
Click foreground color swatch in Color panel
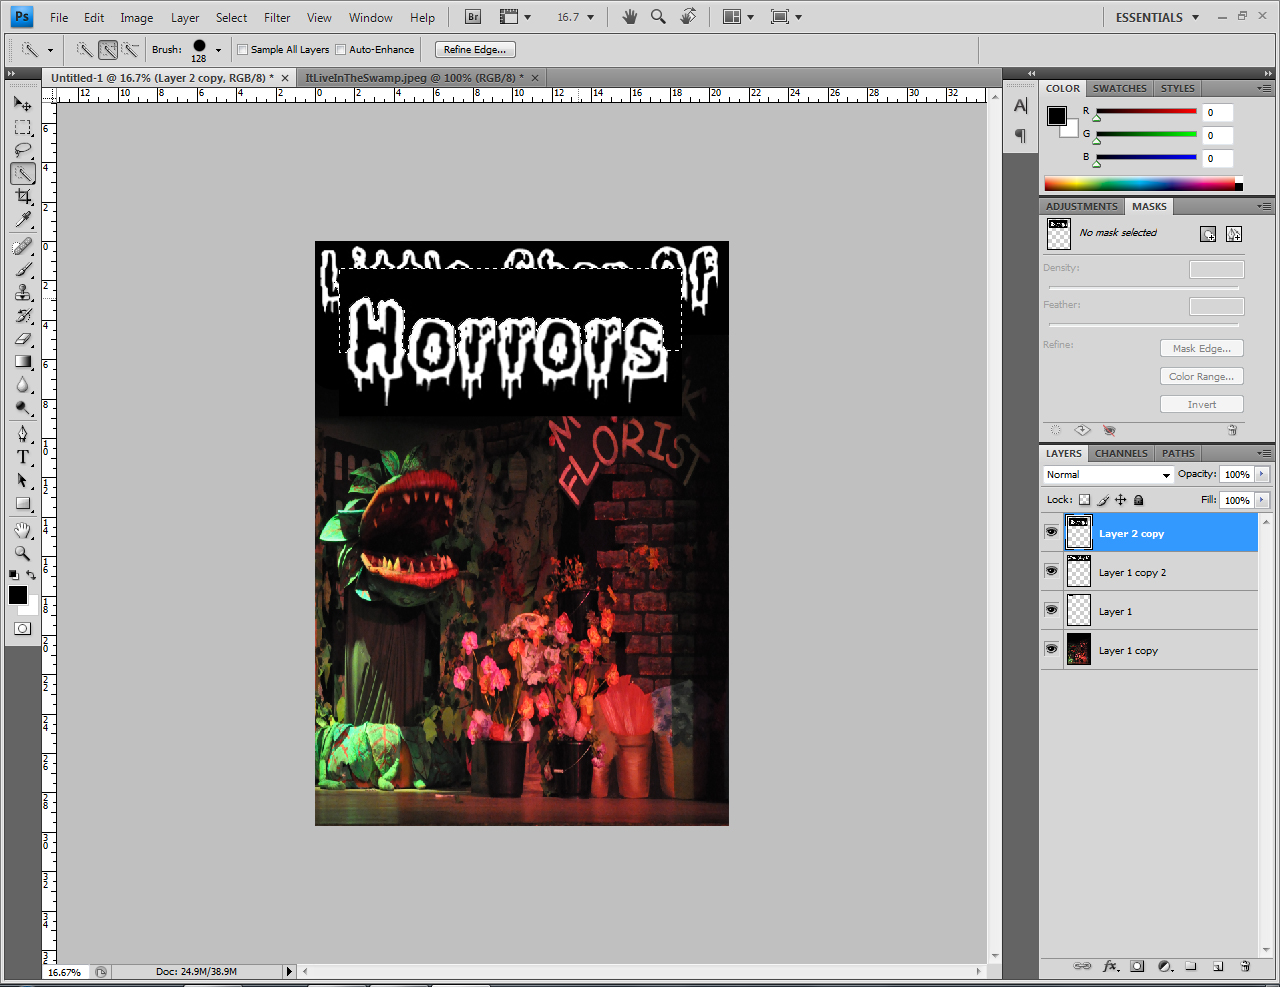click(x=1057, y=116)
